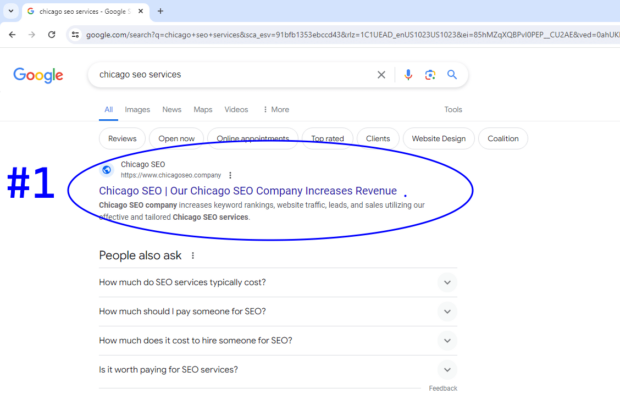Switch to the Images tab

pyautogui.click(x=137, y=109)
